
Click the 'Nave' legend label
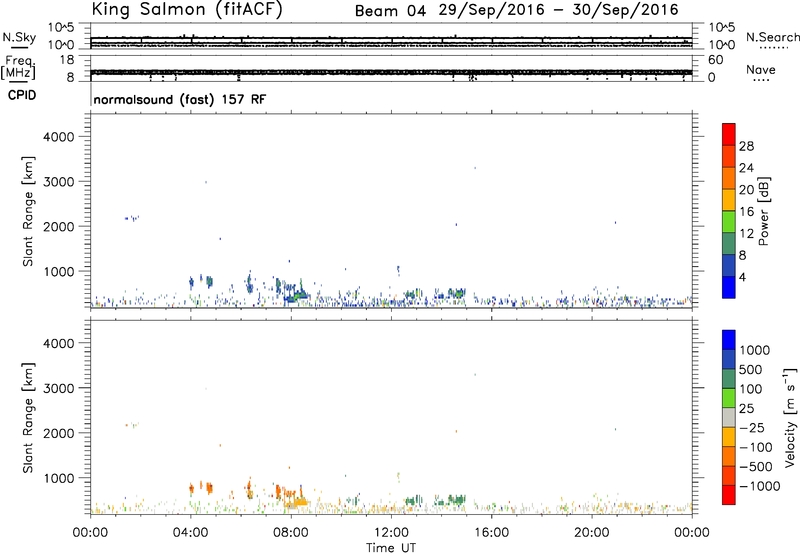coord(761,70)
